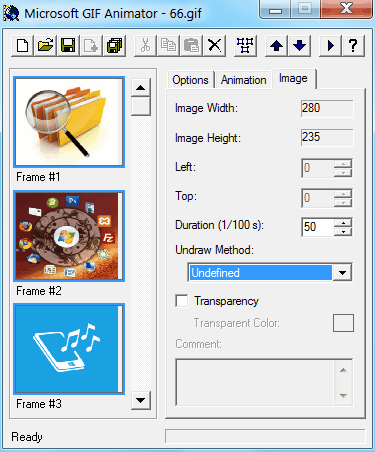
Task: Move frame down with blue down arrow
Action: point(300,45)
